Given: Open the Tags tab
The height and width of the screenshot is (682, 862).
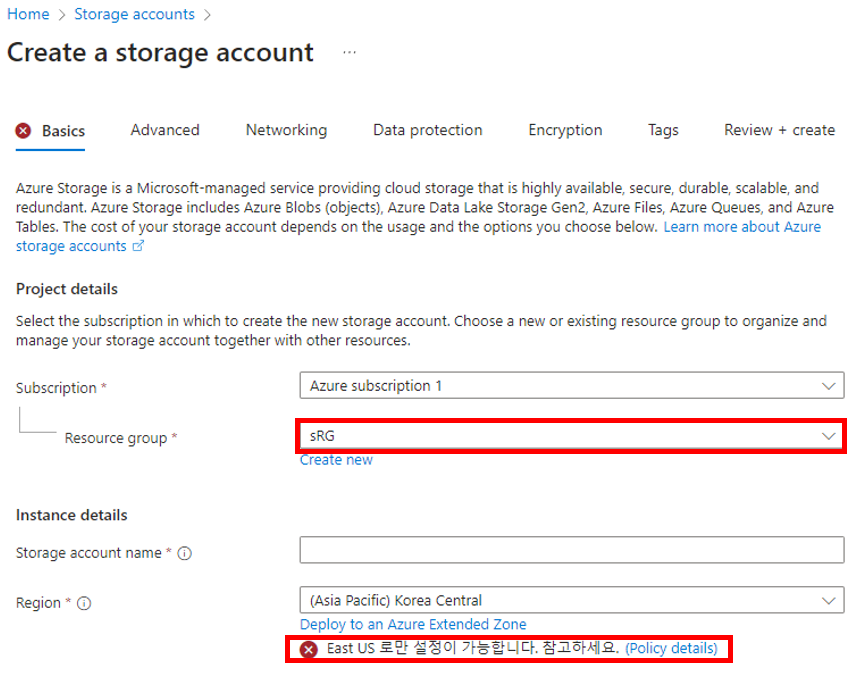Looking at the screenshot, I should pos(663,130).
